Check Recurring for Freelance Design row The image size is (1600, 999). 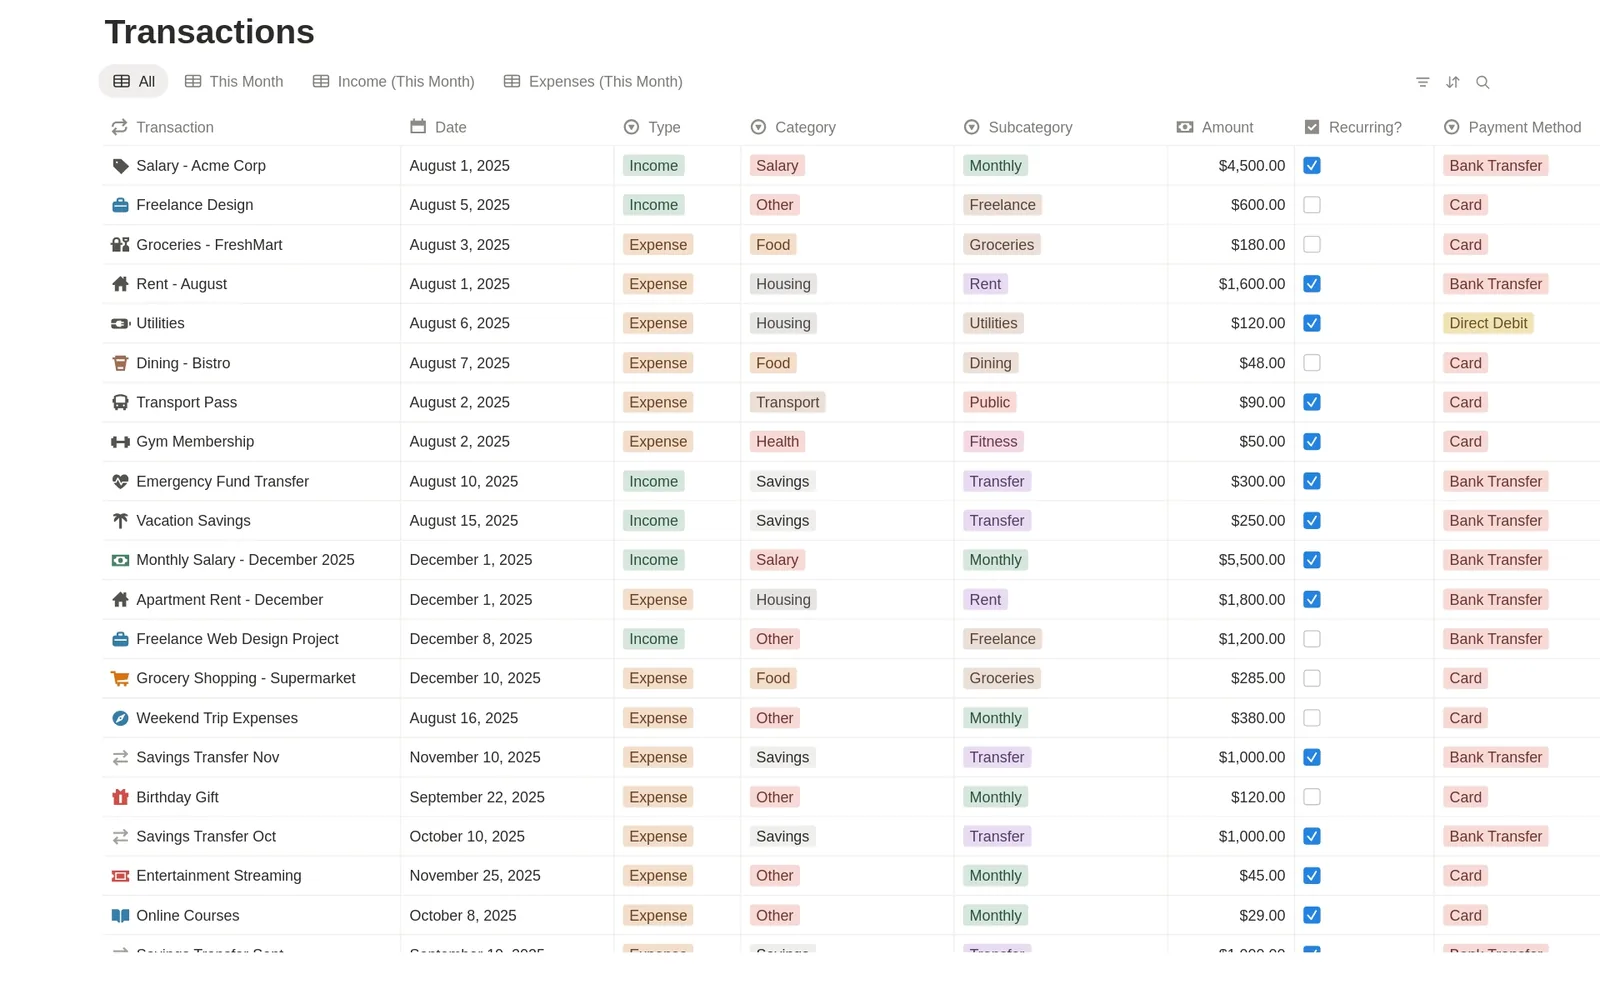[1312, 205]
